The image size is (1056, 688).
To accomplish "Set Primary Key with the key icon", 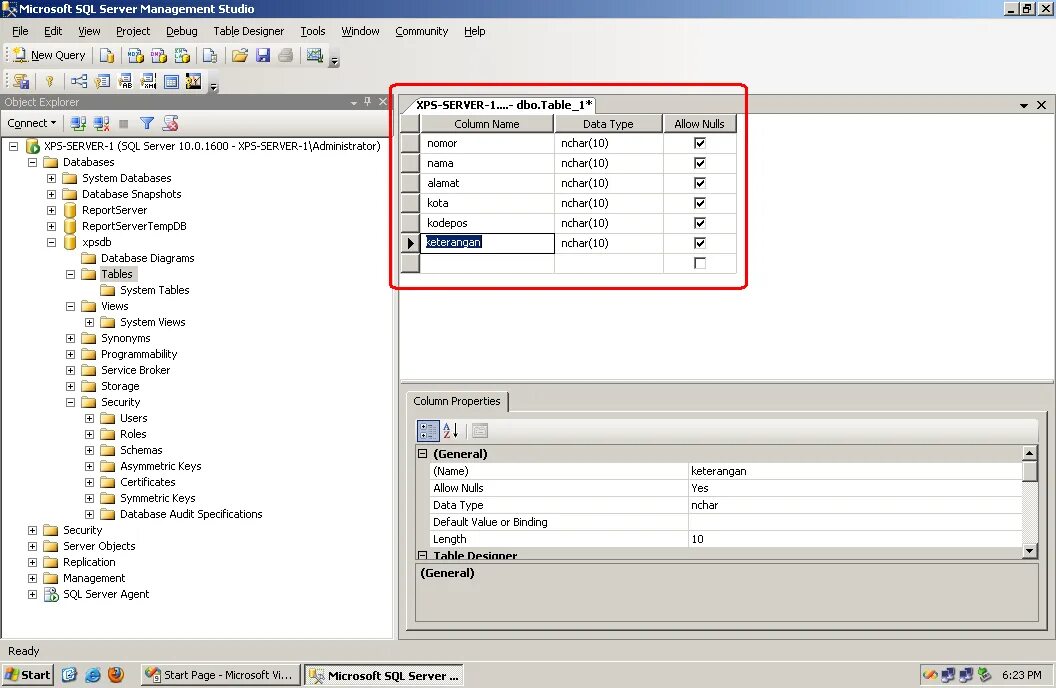I will (49, 81).
